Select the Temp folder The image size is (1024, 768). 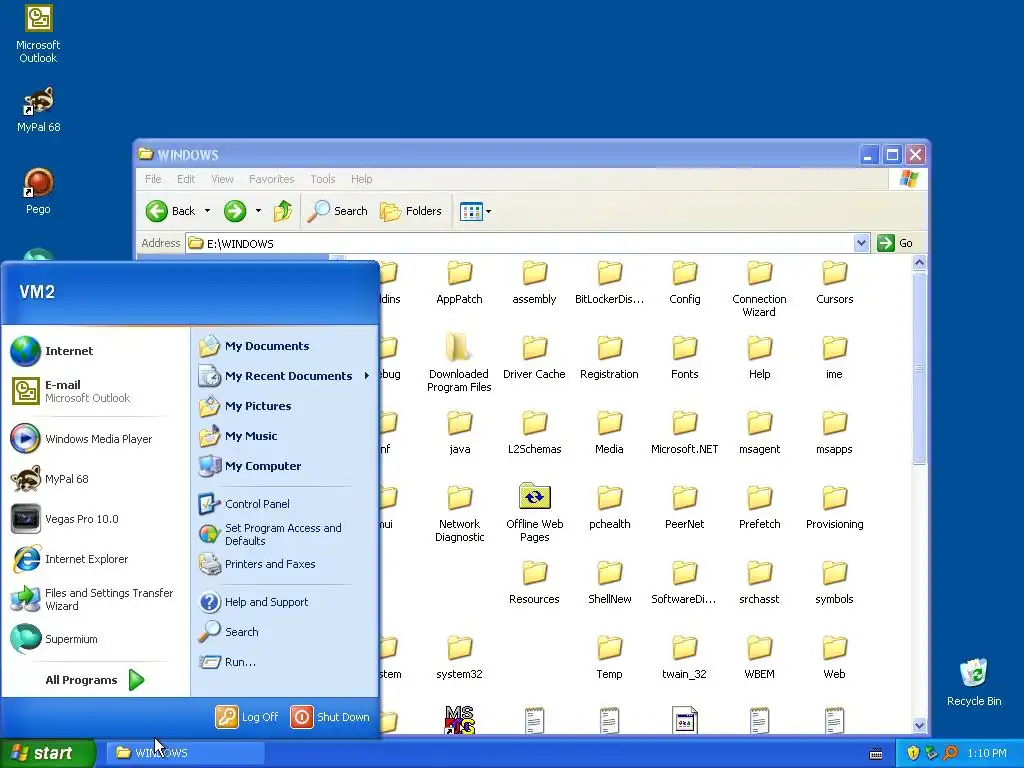pyautogui.click(x=609, y=658)
